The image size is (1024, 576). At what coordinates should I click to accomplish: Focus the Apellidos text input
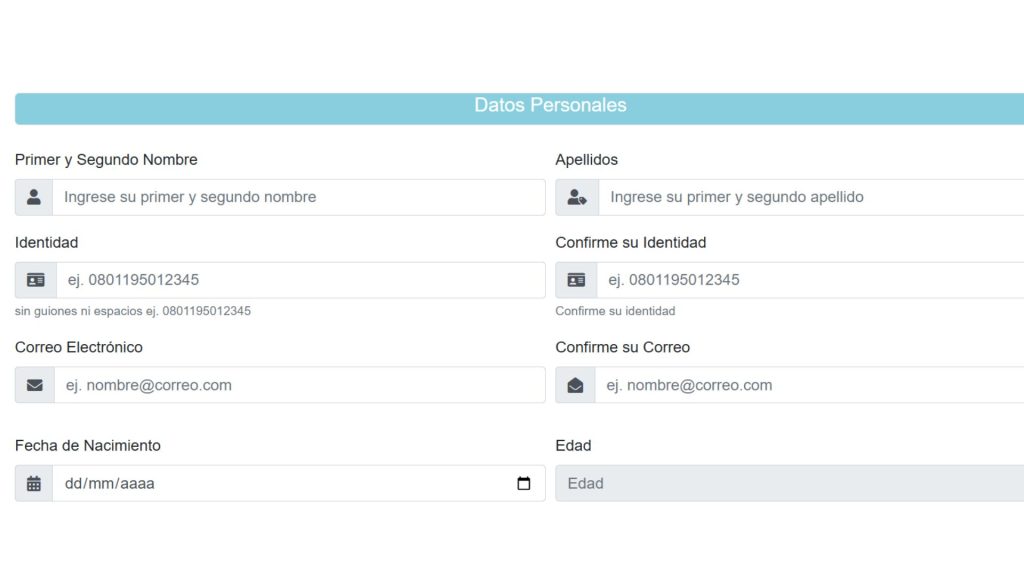(810, 197)
